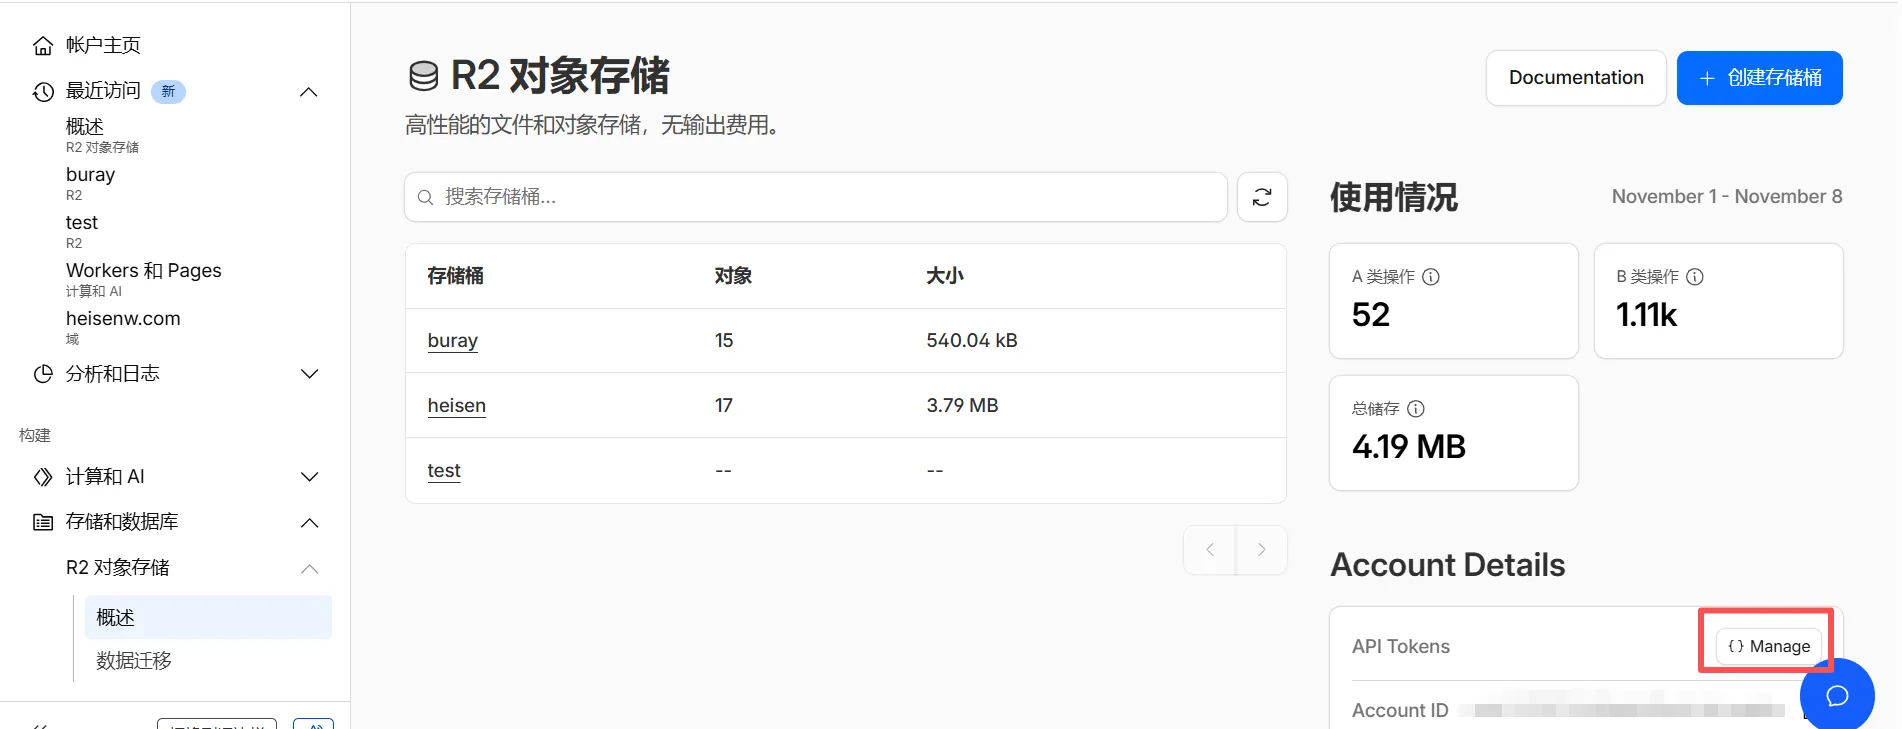Open the Documentation button

tap(1576, 78)
